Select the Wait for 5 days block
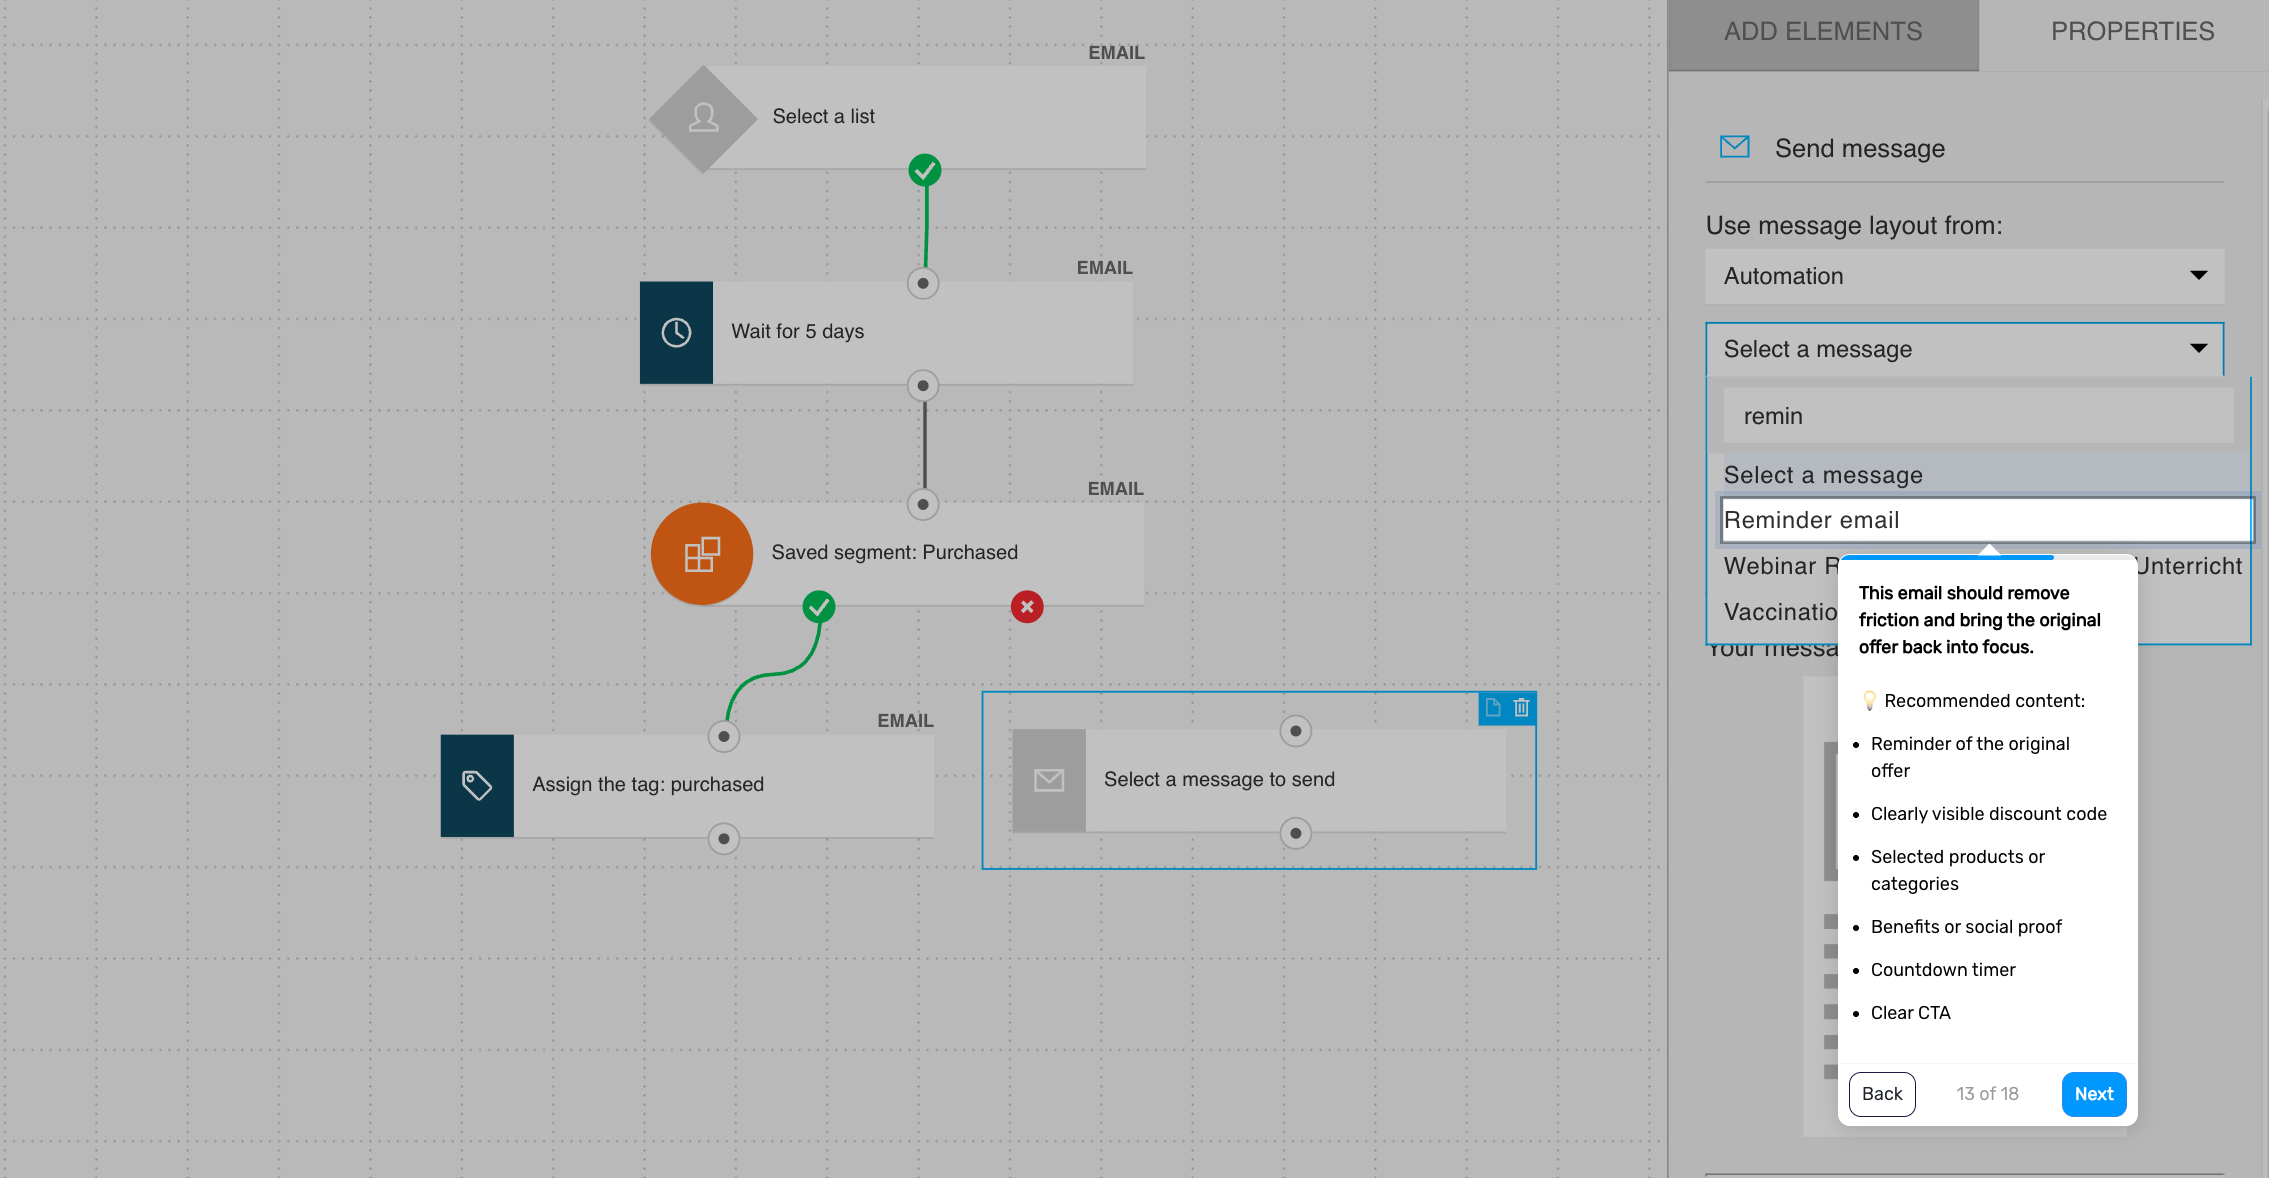This screenshot has width=2269, height=1178. point(886,332)
